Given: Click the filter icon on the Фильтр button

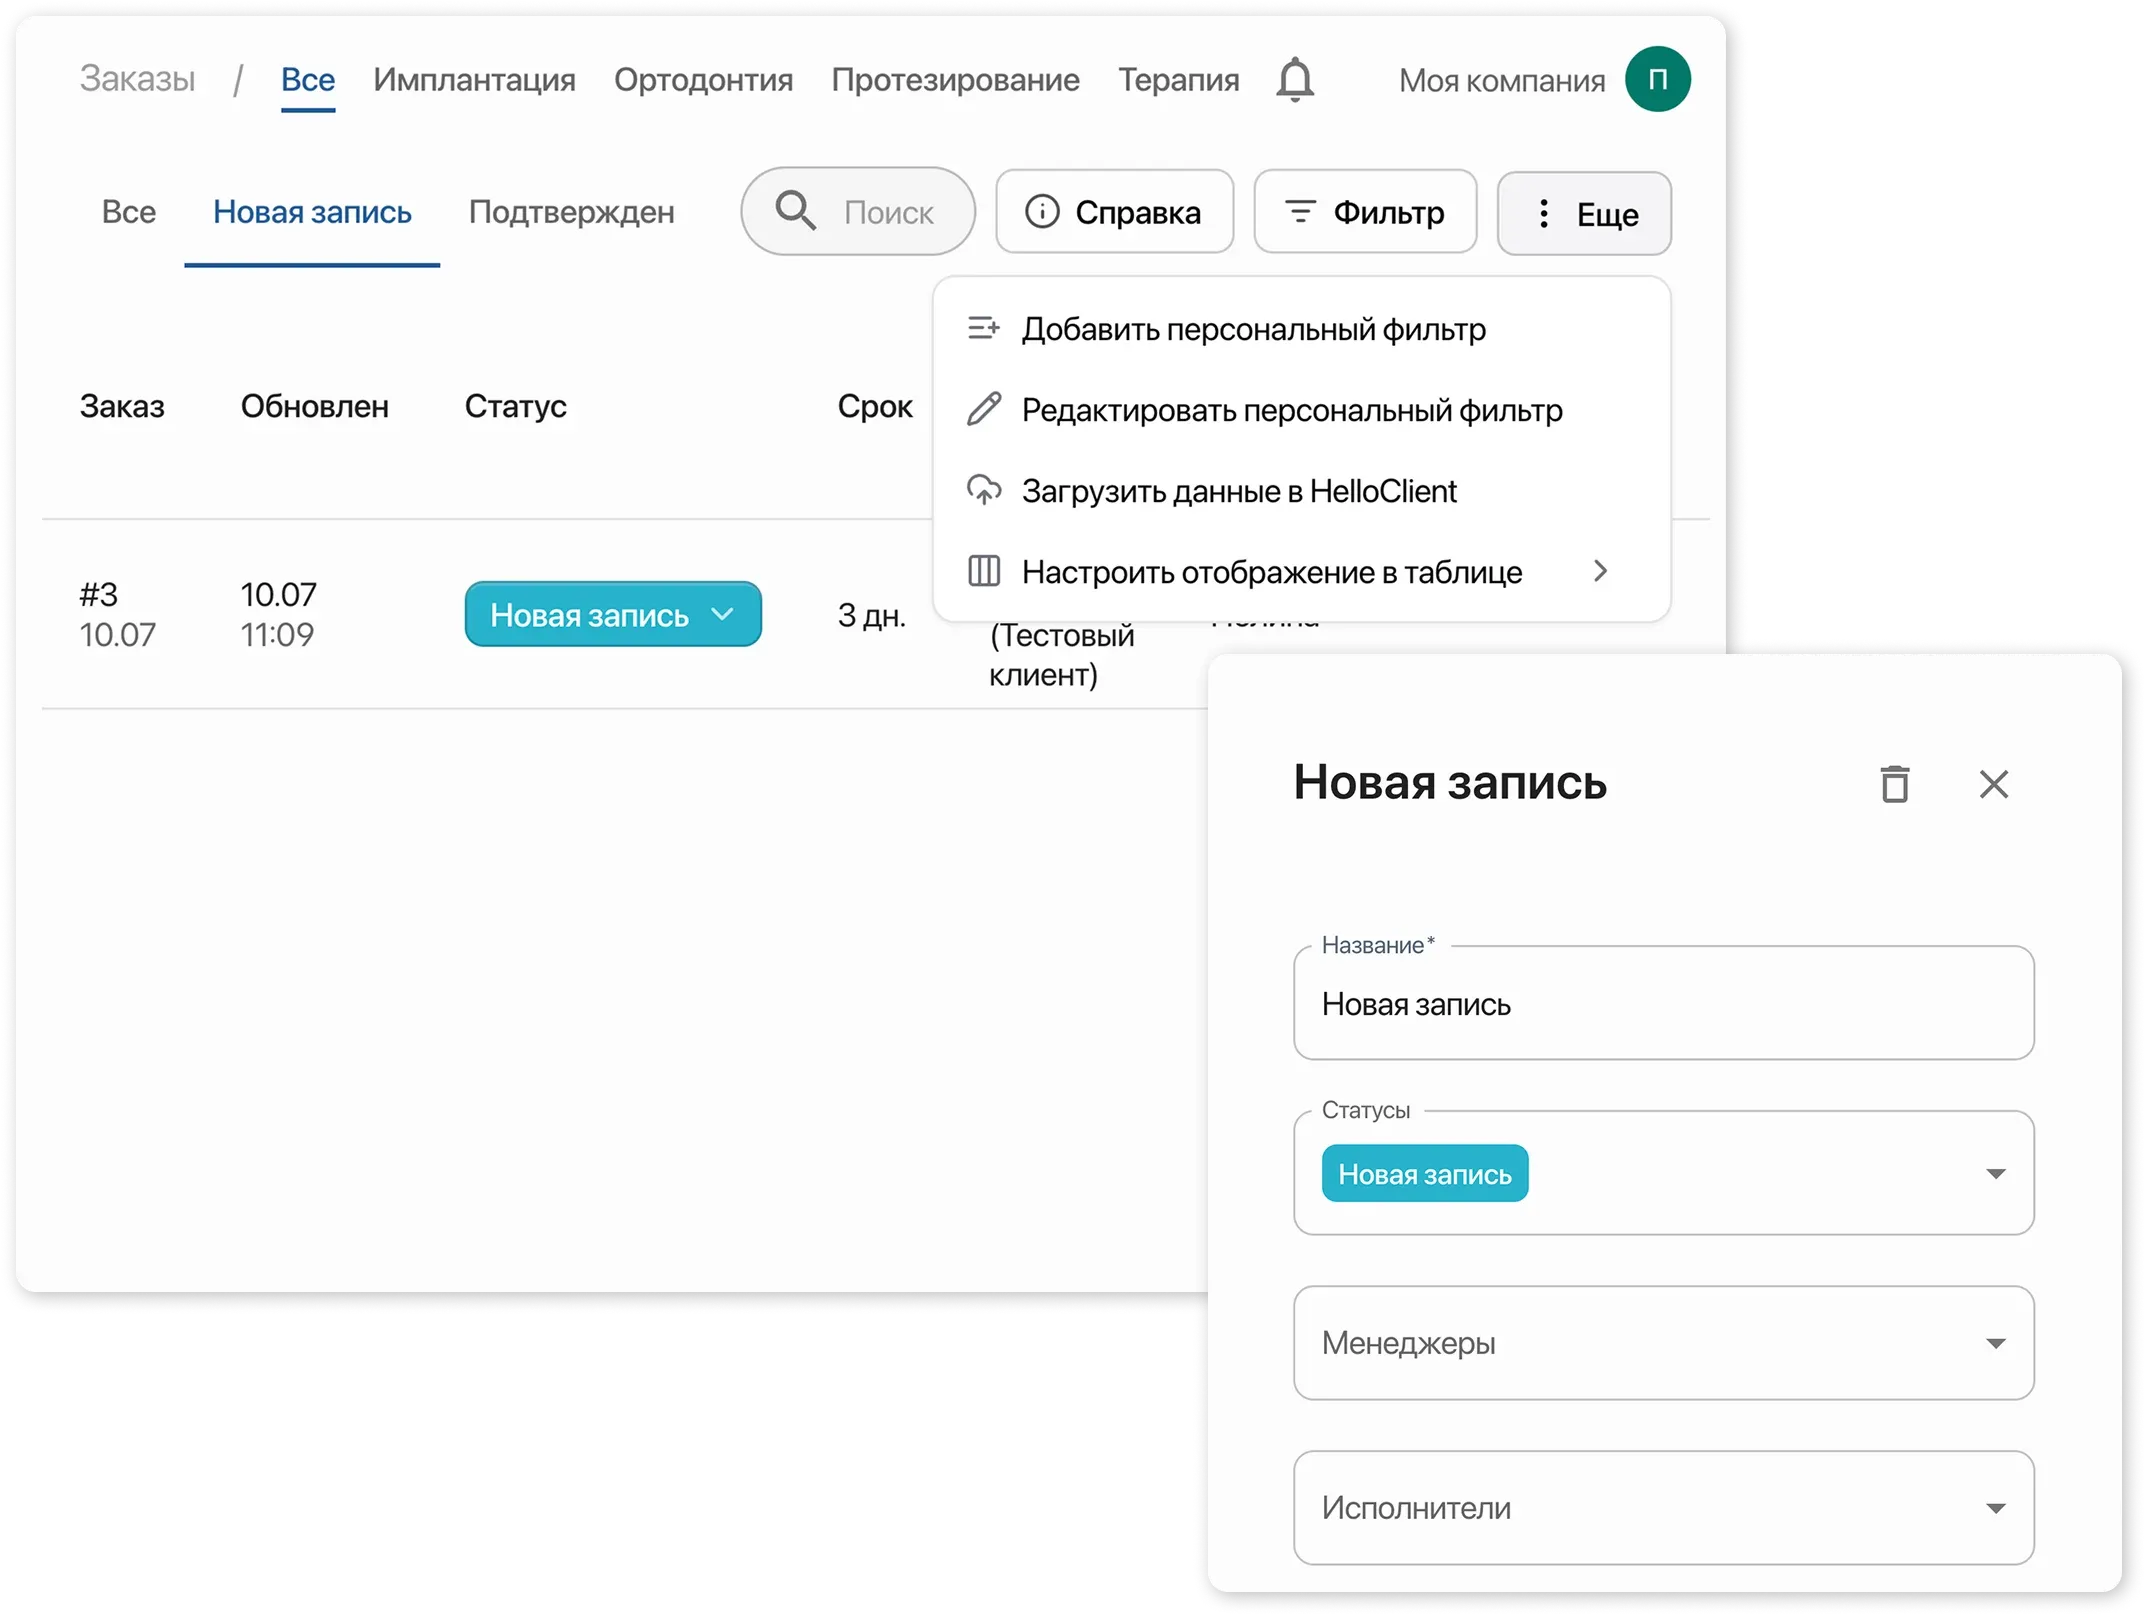Looking at the screenshot, I should click(x=1299, y=211).
